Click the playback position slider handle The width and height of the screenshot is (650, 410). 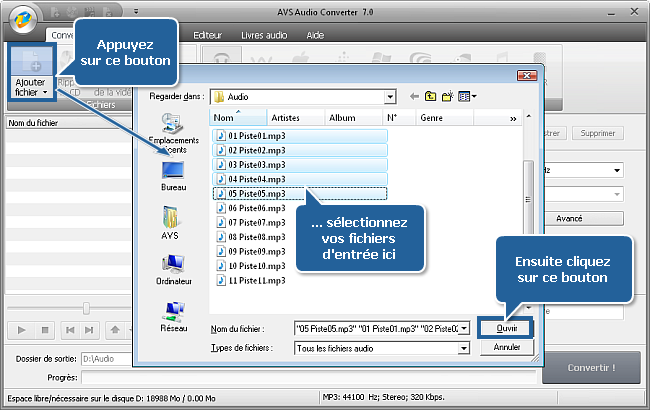pyautogui.click(x=86, y=308)
